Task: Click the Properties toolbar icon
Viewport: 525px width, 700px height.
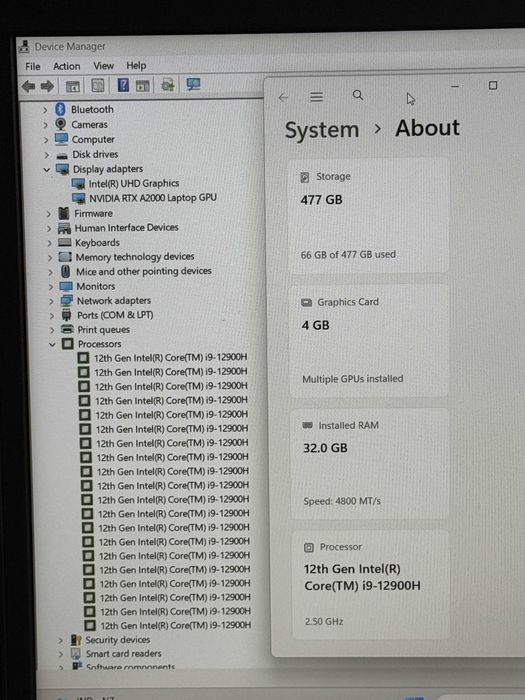Action: [x=98, y=85]
